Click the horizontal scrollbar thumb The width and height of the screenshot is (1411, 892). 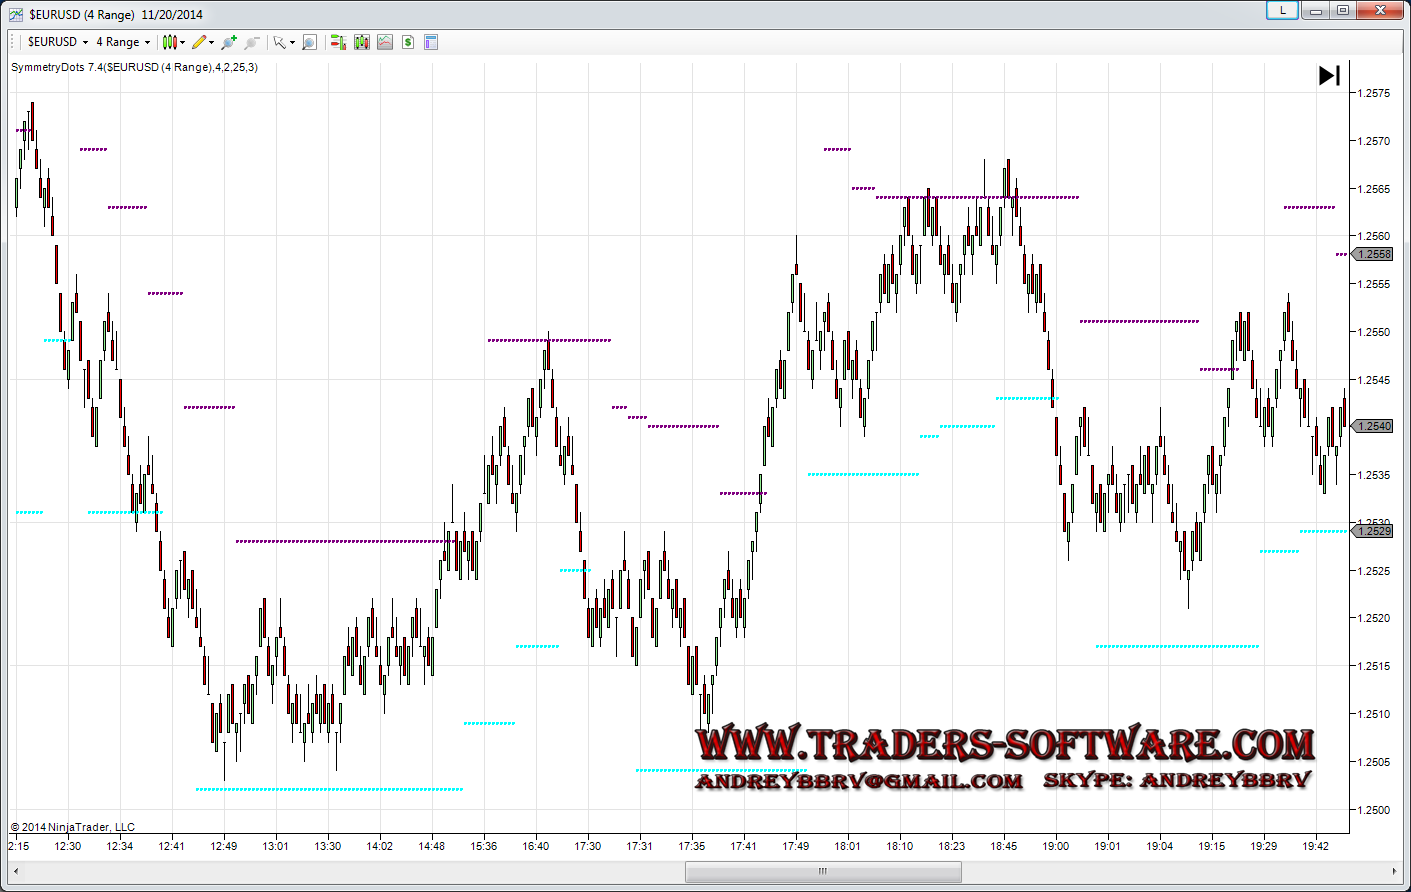[x=822, y=871]
